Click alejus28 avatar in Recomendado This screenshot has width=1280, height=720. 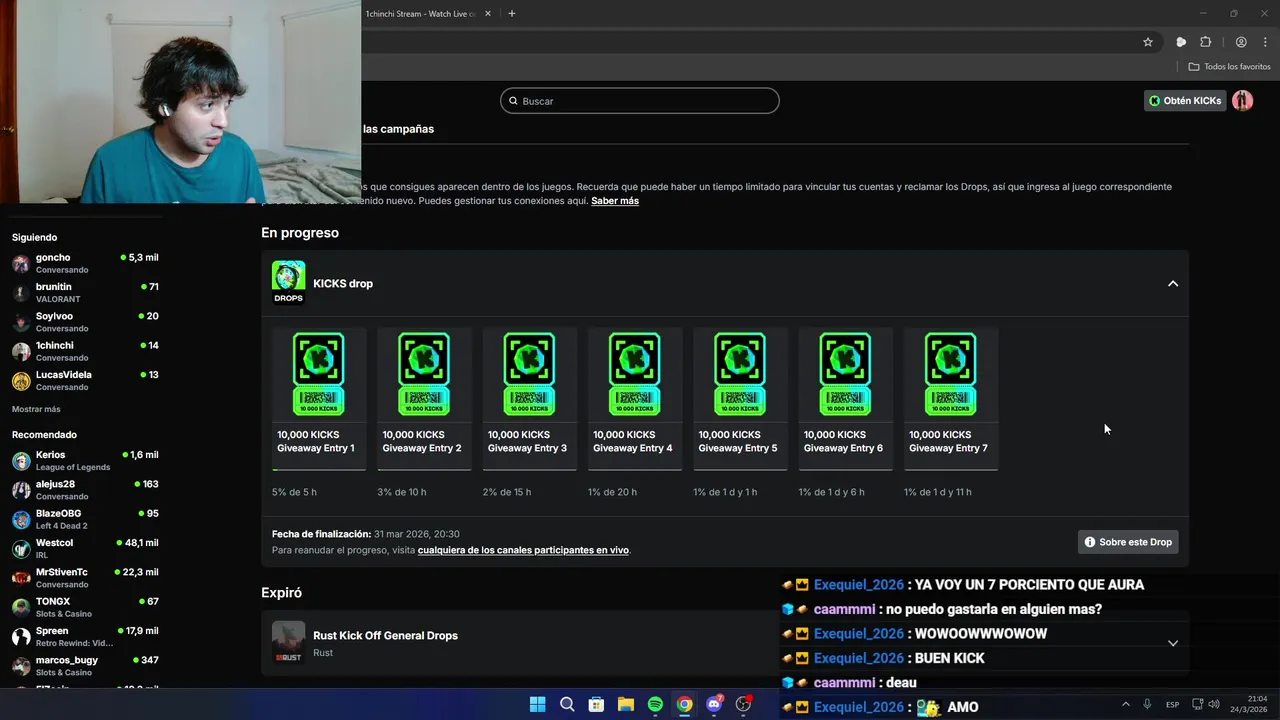[21, 490]
